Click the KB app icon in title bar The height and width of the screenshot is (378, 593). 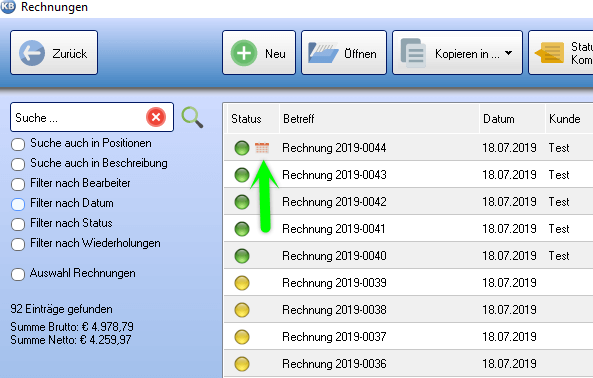click(x=8, y=6)
